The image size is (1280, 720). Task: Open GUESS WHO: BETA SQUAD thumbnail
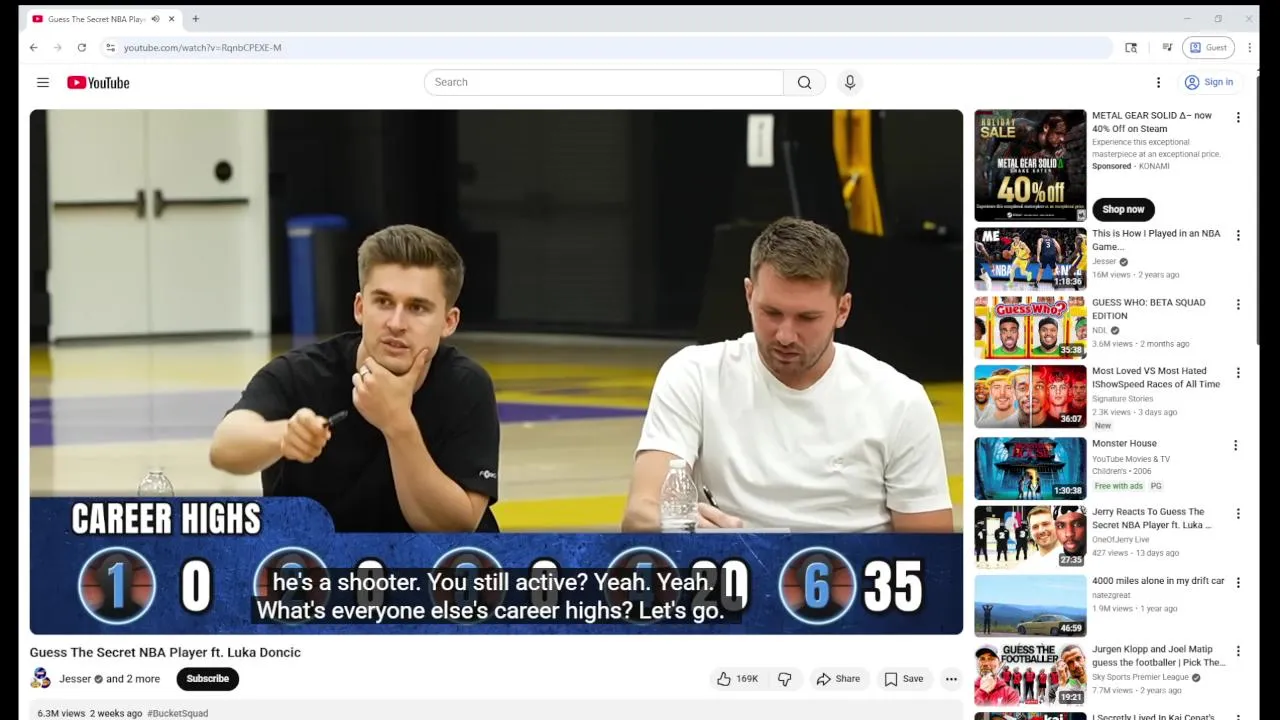point(1030,327)
